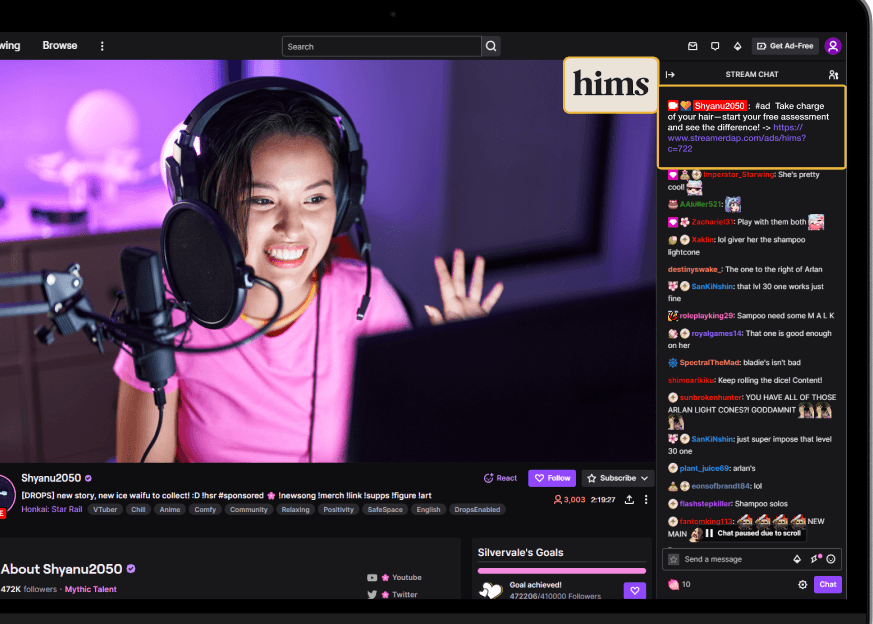
Task: Click the Bits diamond icon in top bar
Action: click(737, 46)
